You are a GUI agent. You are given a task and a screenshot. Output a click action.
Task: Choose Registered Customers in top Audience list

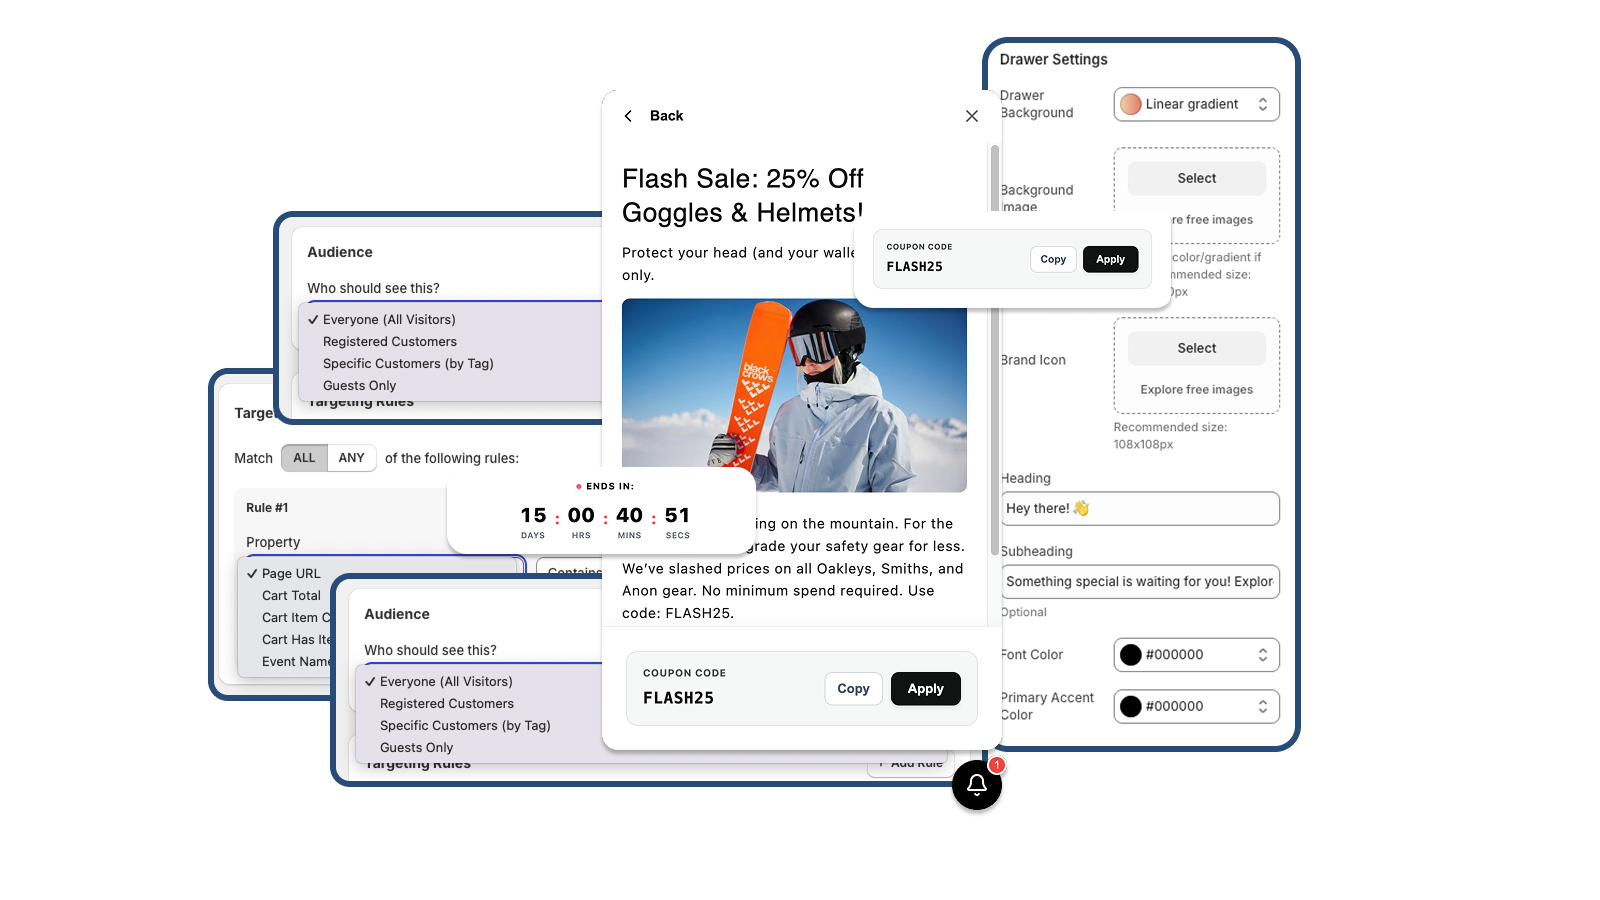pyautogui.click(x=390, y=342)
